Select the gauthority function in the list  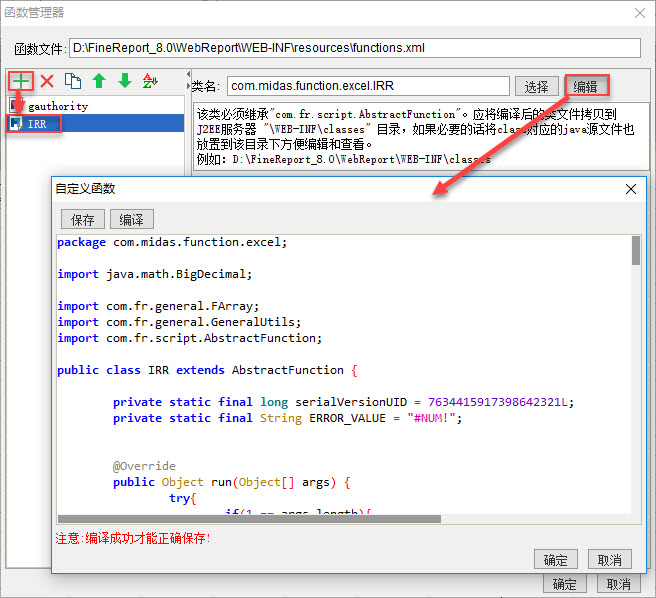[96, 106]
